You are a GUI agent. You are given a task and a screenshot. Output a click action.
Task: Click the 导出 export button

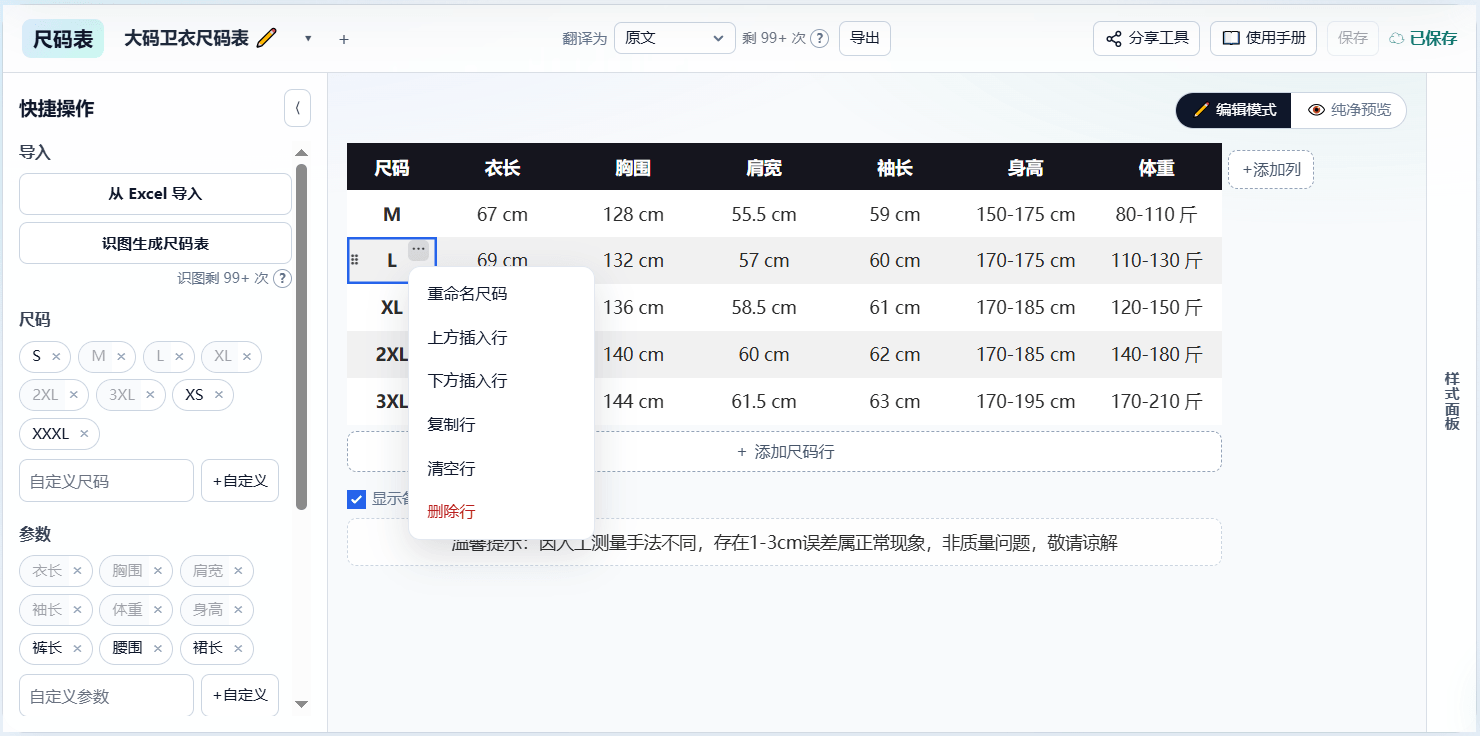pos(865,38)
